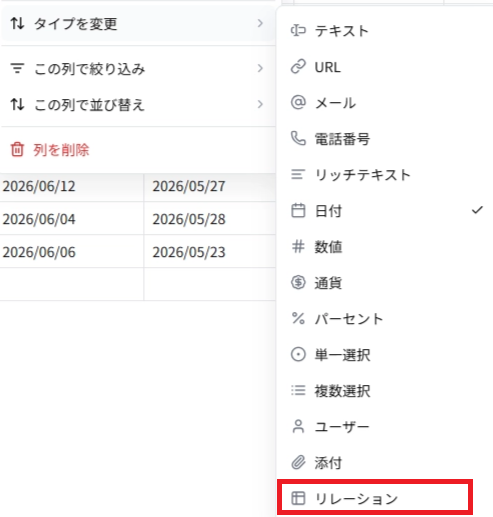Click the arrows icon beside タイプを変更

click(x=17, y=23)
